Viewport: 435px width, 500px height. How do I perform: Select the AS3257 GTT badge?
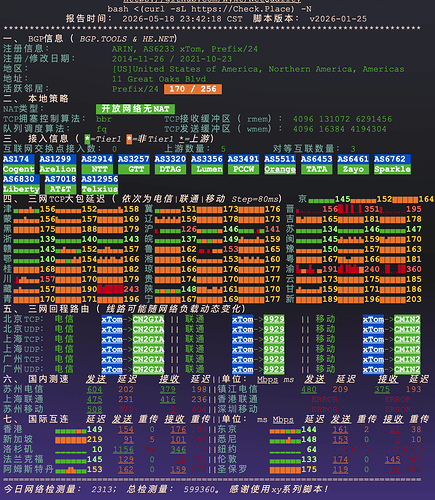[x=134, y=164]
